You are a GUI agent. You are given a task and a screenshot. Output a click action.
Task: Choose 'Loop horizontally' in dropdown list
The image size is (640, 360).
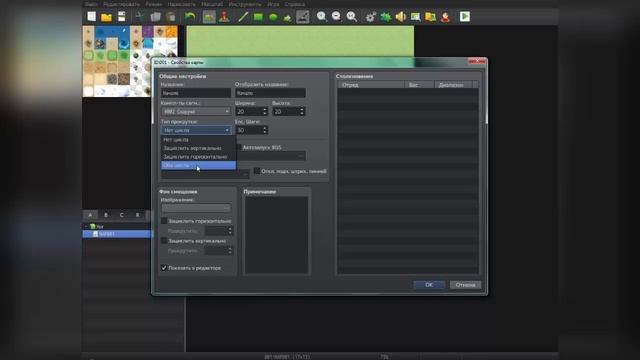199,157
